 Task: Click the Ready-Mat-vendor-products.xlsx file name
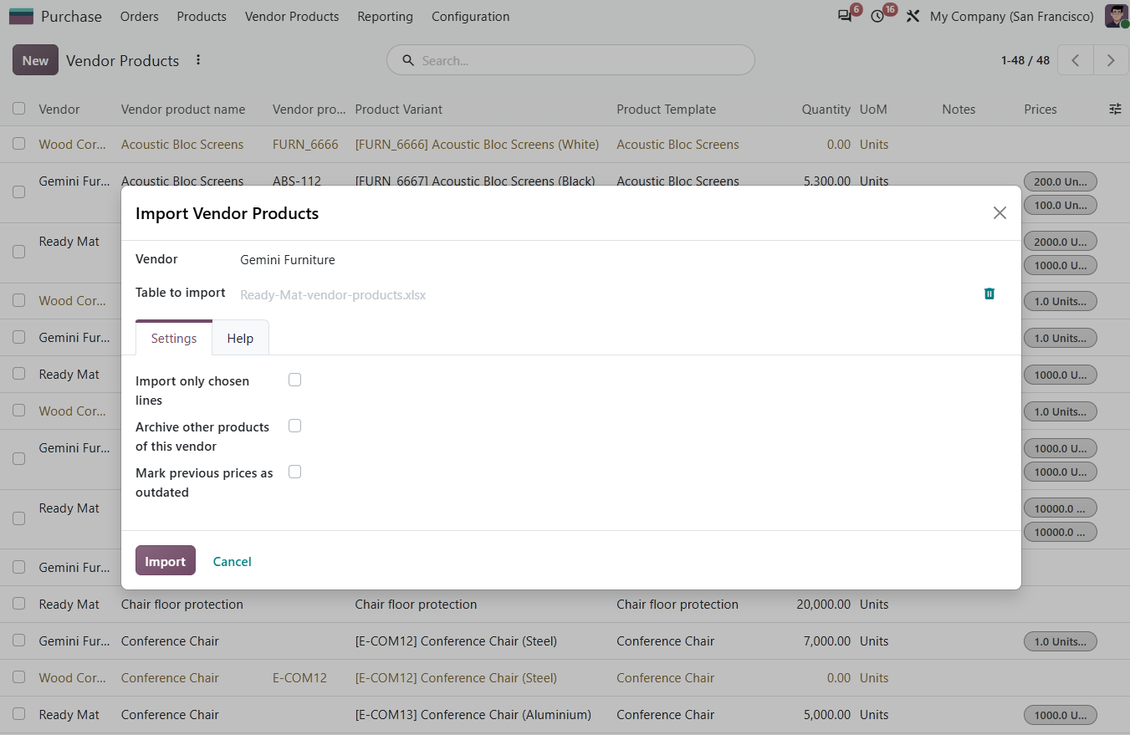(x=332, y=295)
